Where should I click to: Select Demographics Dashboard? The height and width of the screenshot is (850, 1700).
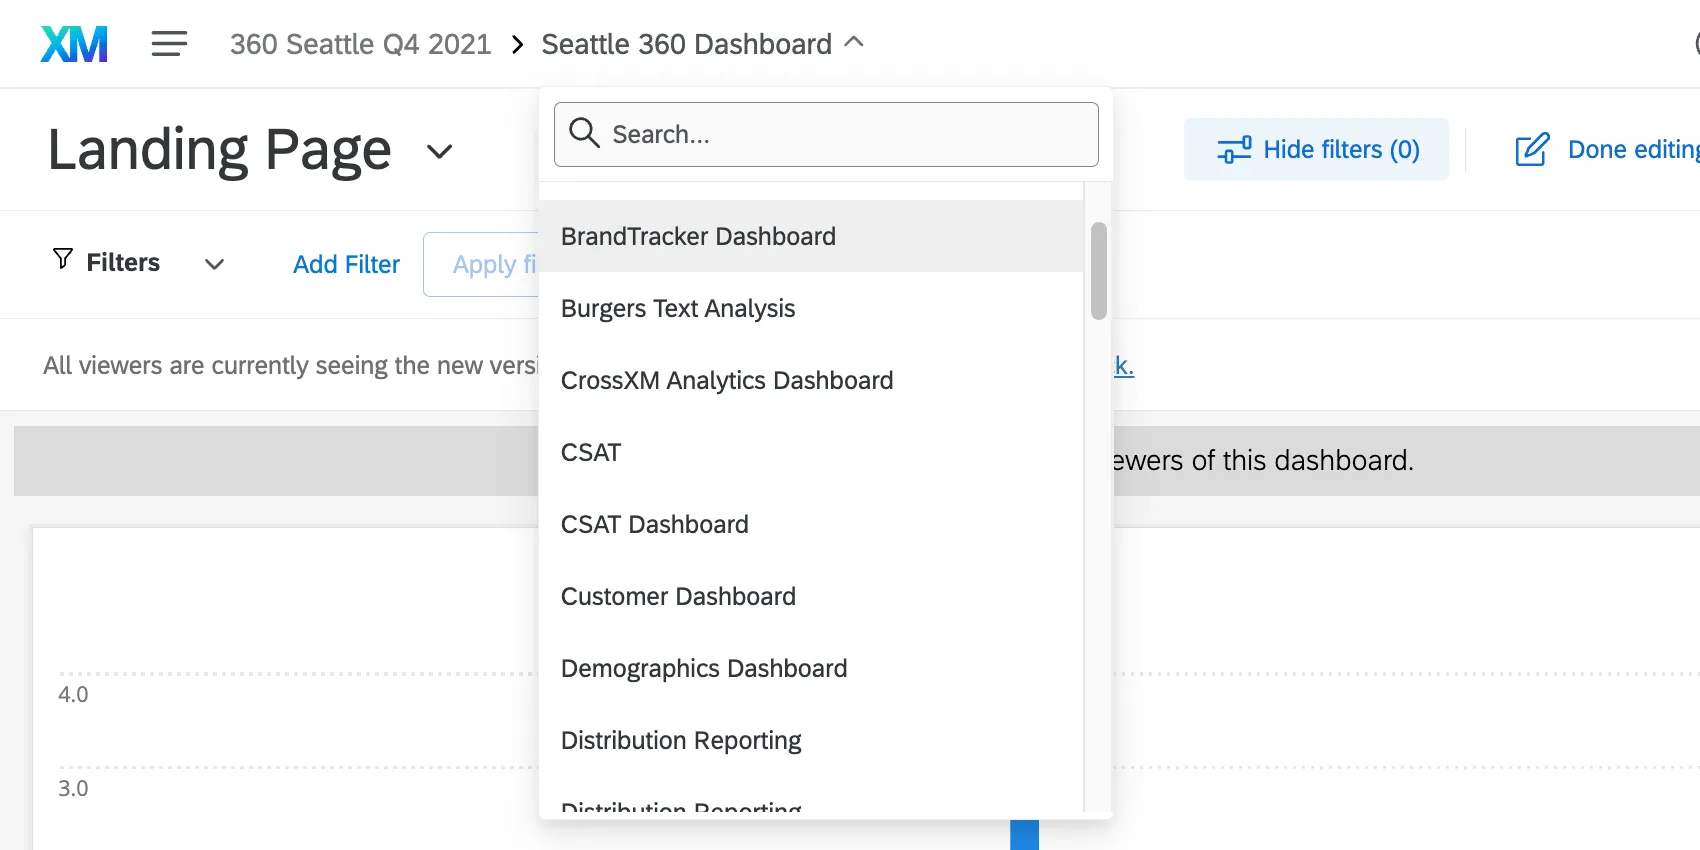pos(704,668)
